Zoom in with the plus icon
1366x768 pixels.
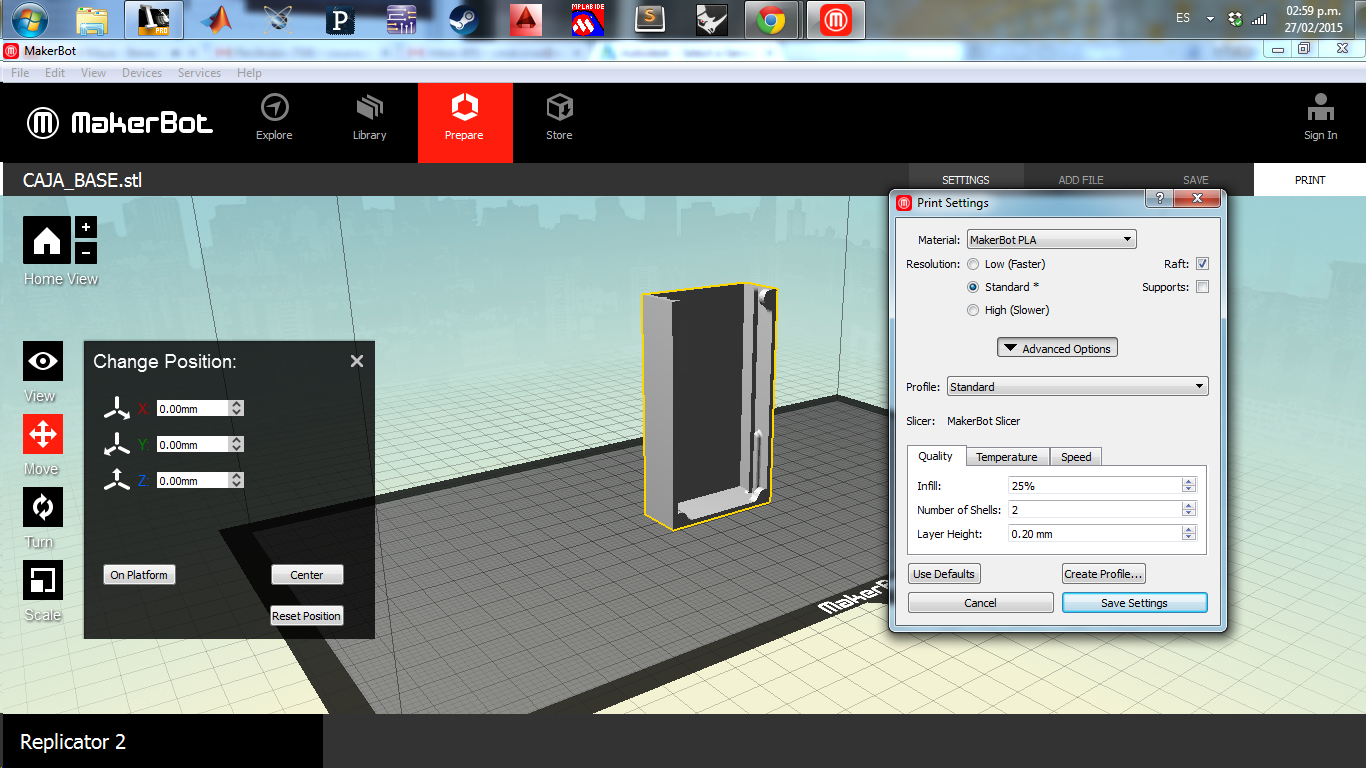pos(86,227)
